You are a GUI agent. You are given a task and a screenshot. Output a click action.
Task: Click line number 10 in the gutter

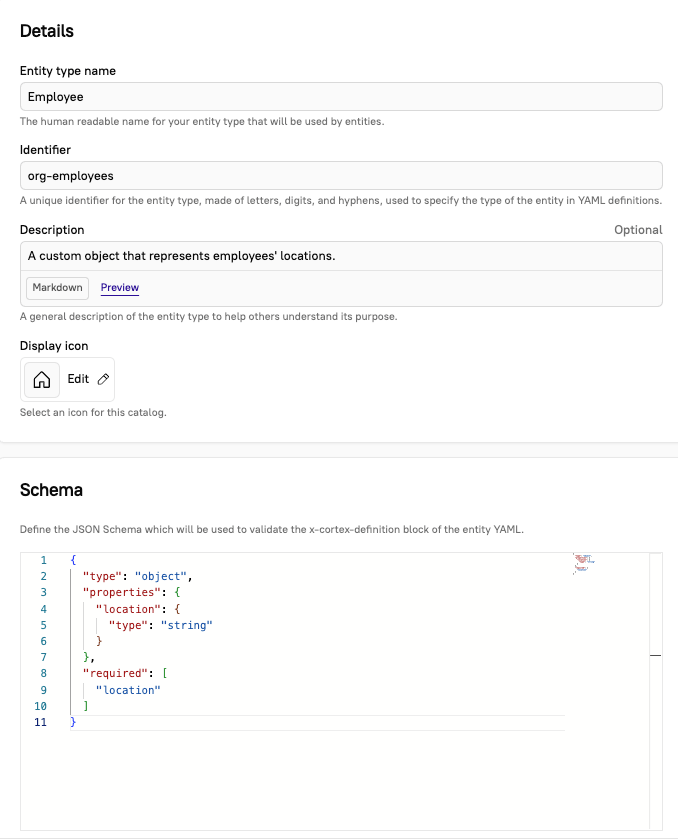tap(41, 706)
